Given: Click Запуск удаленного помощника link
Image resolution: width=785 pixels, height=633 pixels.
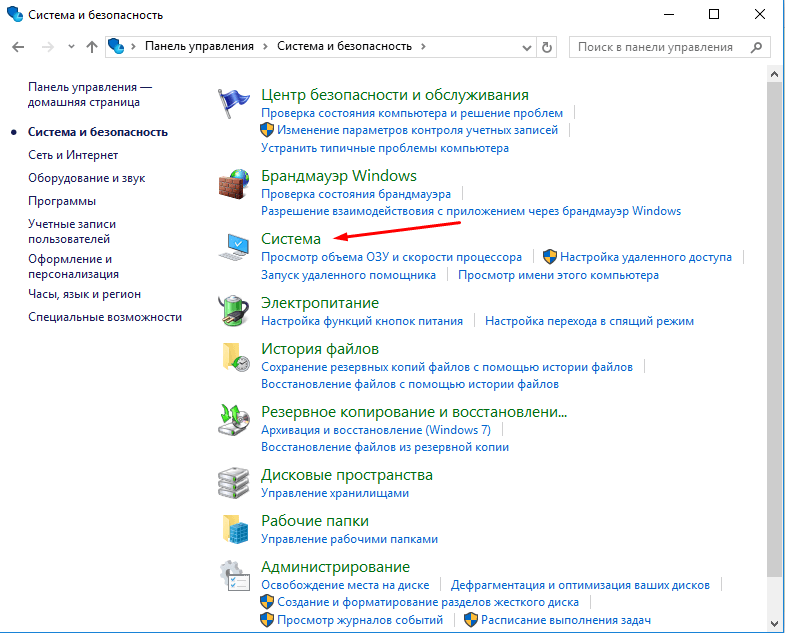Looking at the screenshot, I should (348, 275).
